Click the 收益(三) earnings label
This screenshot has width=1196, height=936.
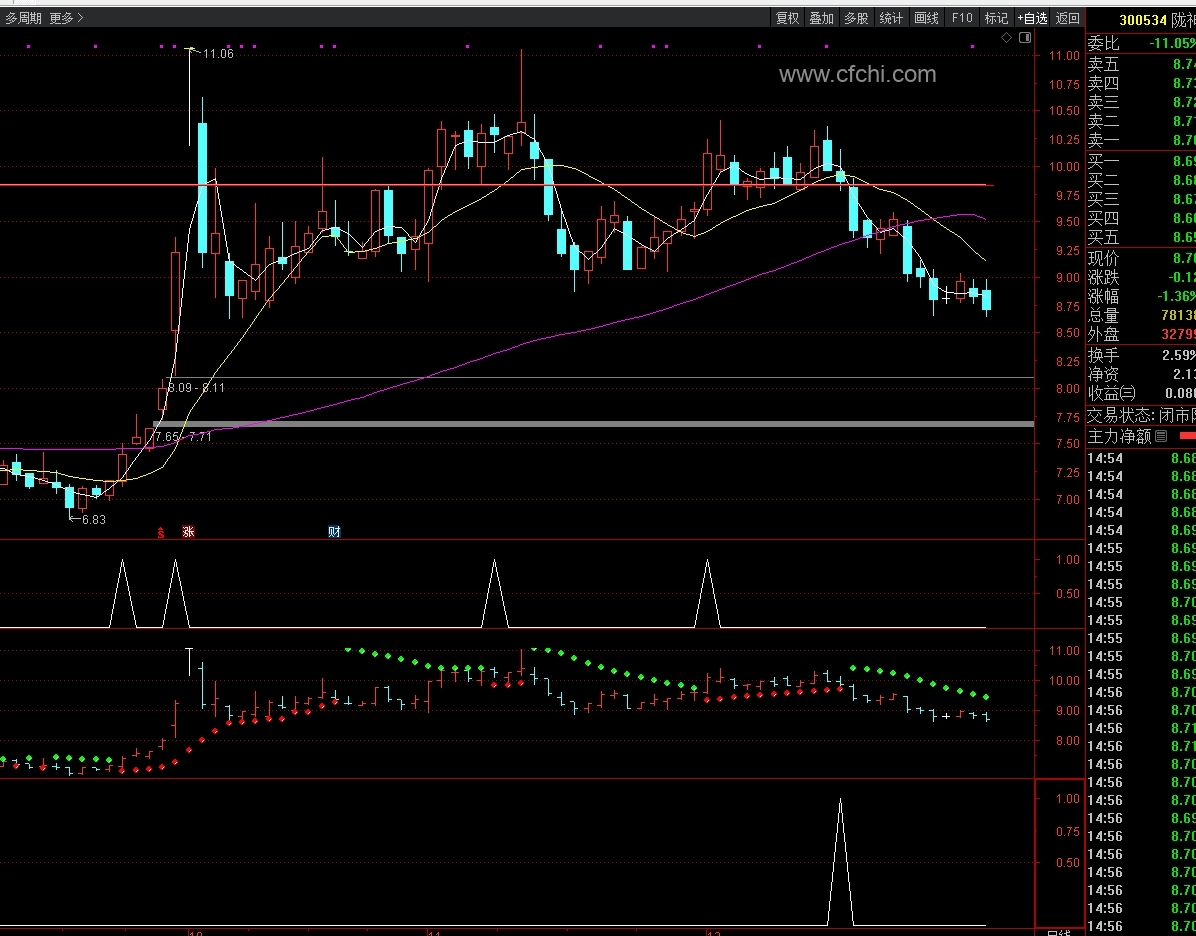tap(1111, 394)
